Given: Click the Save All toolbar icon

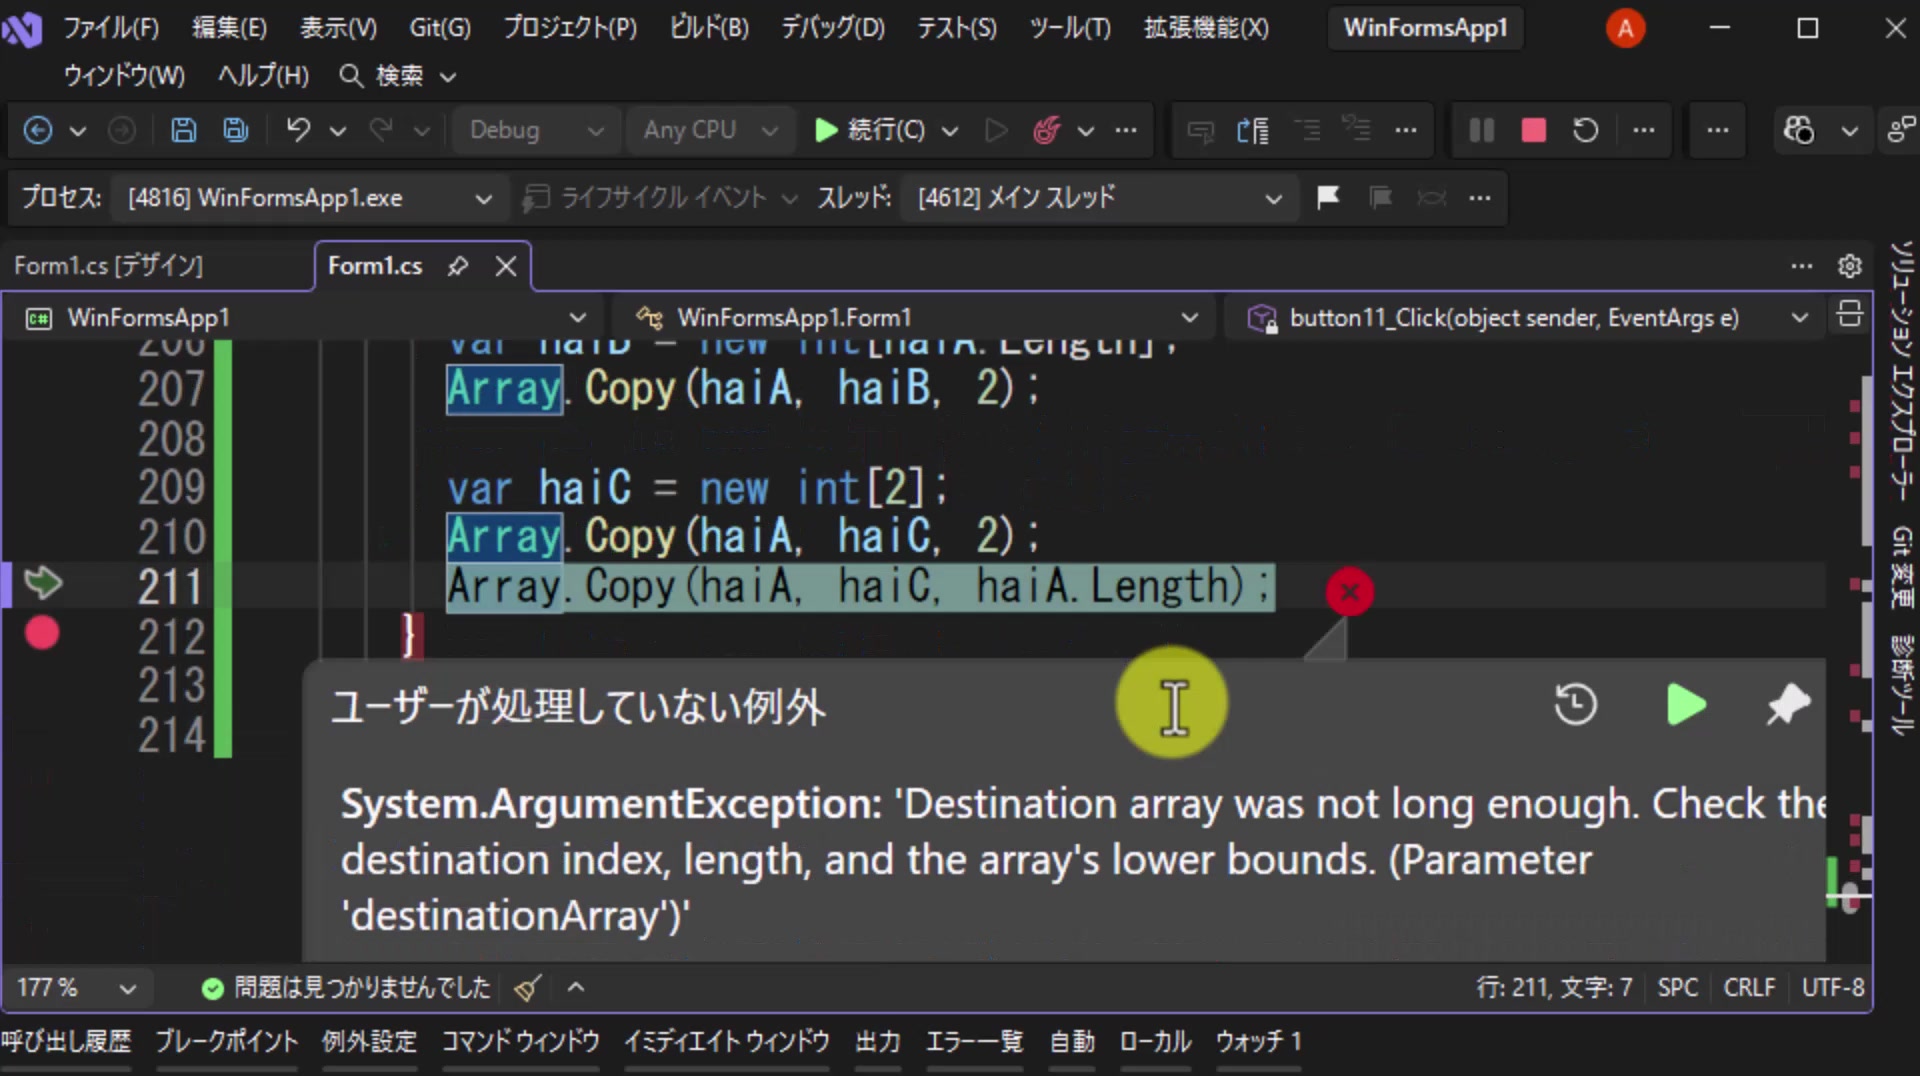Looking at the screenshot, I should [x=236, y=130].
